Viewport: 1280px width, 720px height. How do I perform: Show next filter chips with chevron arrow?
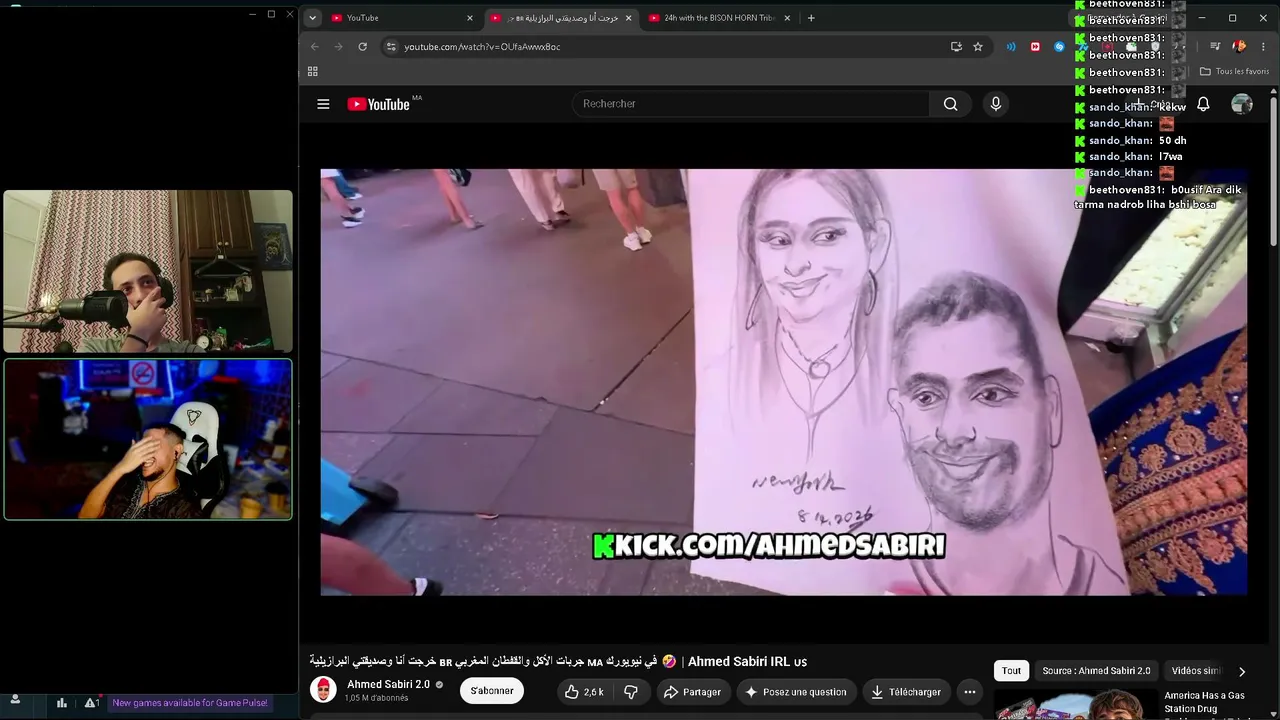pos(1242,671)
